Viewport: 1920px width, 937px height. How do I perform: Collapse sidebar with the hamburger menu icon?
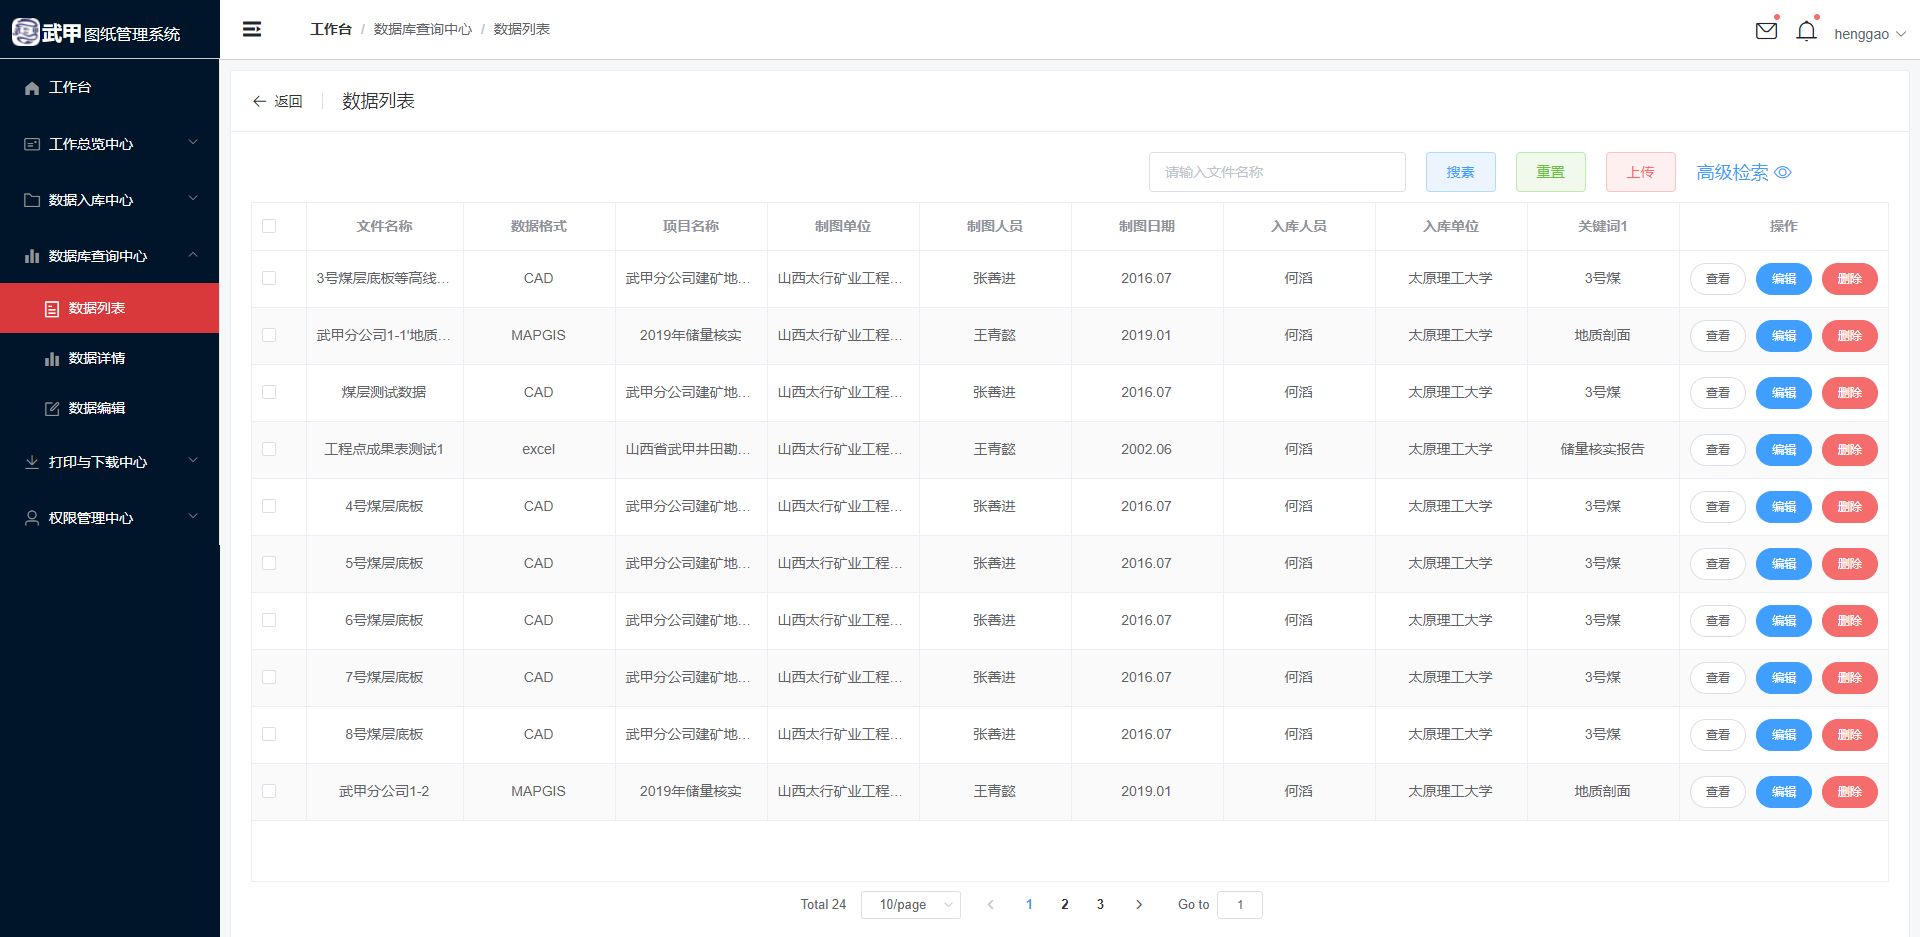(252, 29)
